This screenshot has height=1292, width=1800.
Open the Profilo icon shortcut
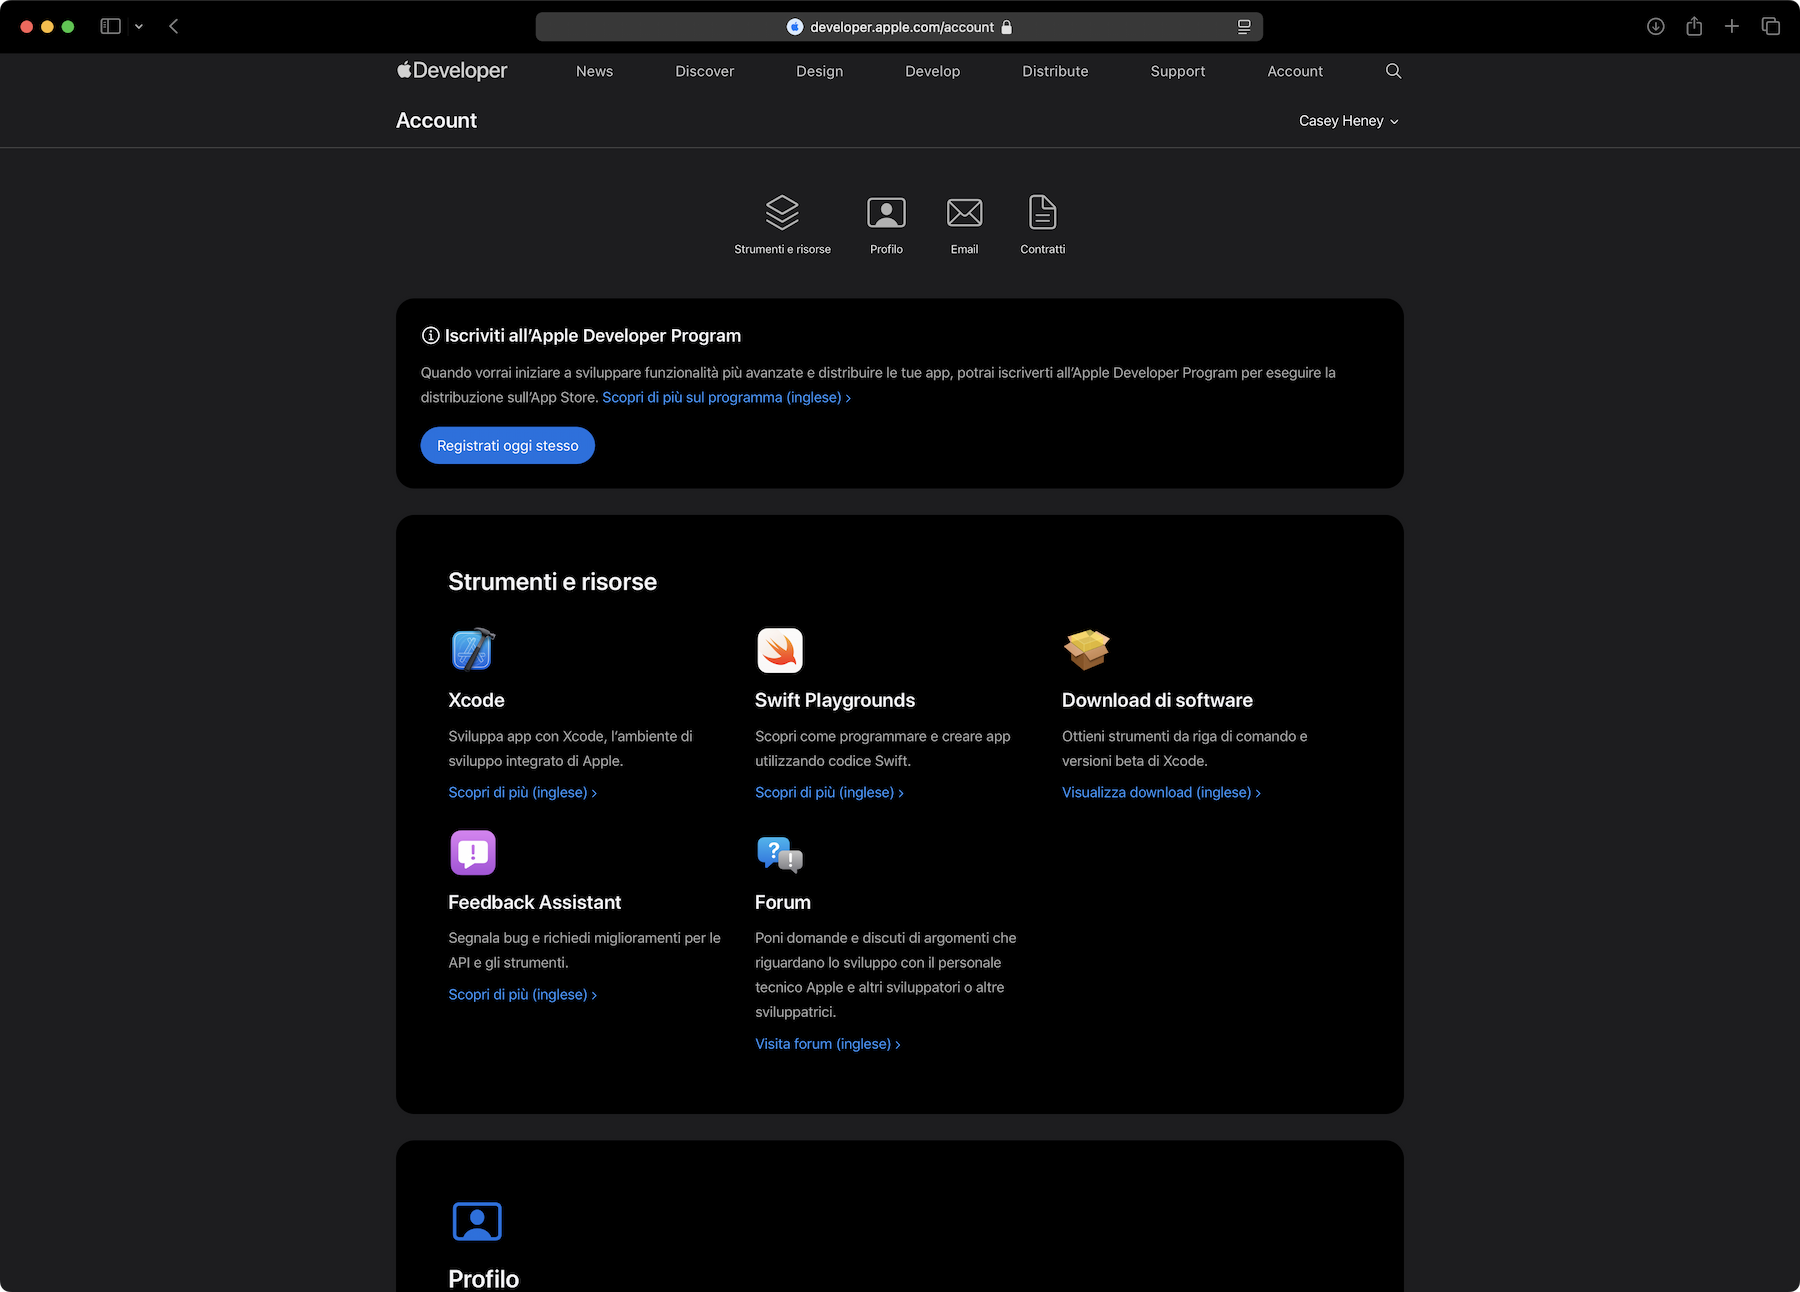tap(886, 212)
